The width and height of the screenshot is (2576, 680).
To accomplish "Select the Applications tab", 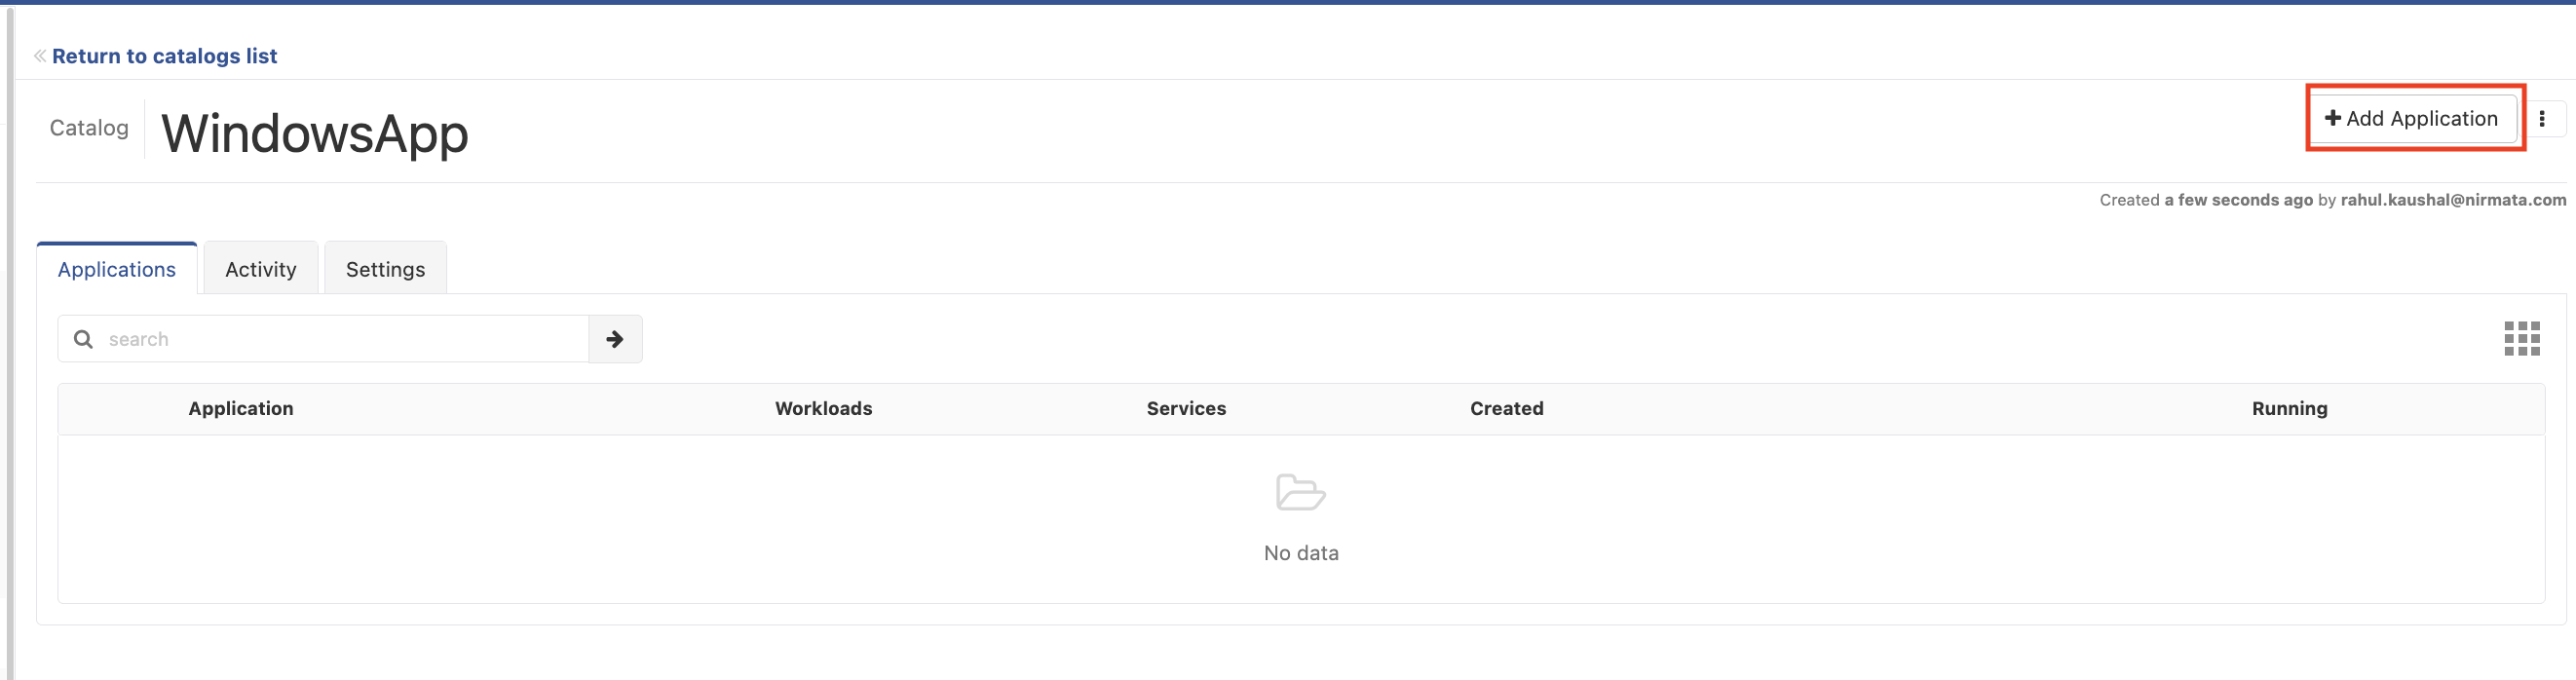I will 117,269.
